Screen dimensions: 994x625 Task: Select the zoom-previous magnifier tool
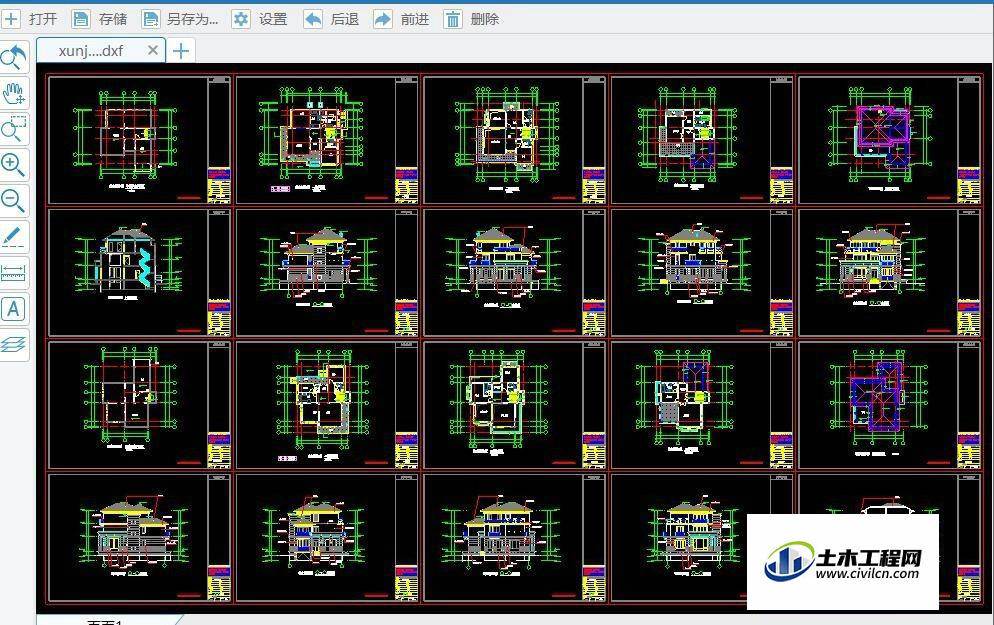14,58
